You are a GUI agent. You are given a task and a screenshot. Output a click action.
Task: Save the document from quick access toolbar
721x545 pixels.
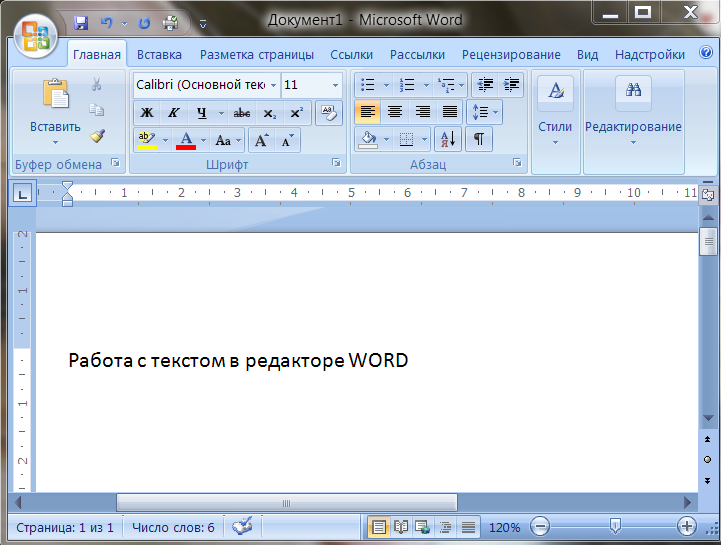(x=81, y=23)
